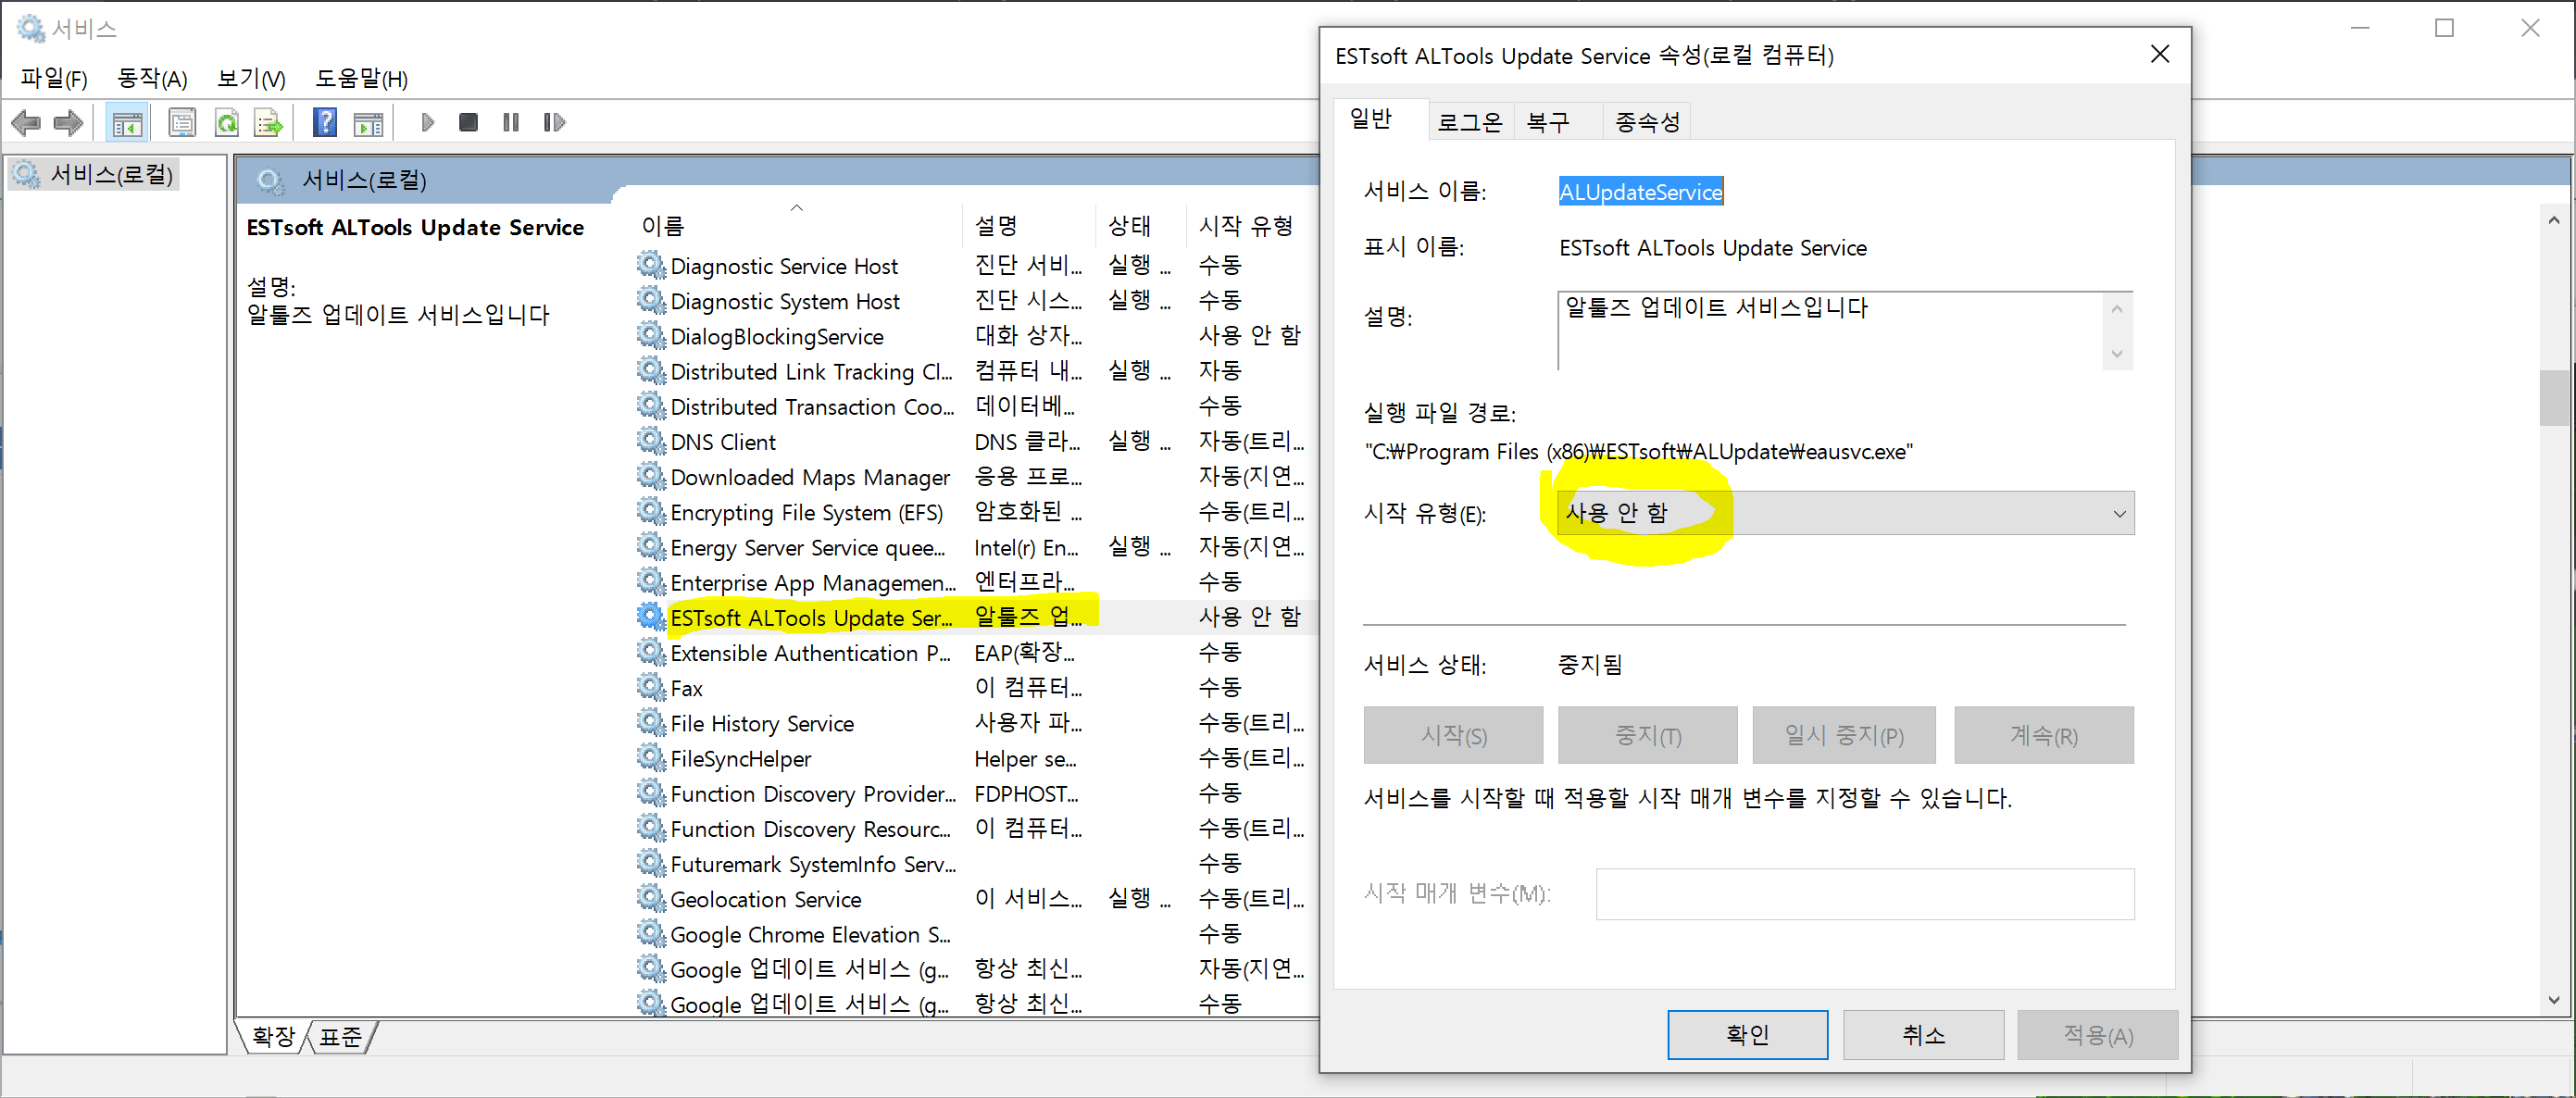
Task: Switch to the 종속성 tab
Action: pos(1647,121)
